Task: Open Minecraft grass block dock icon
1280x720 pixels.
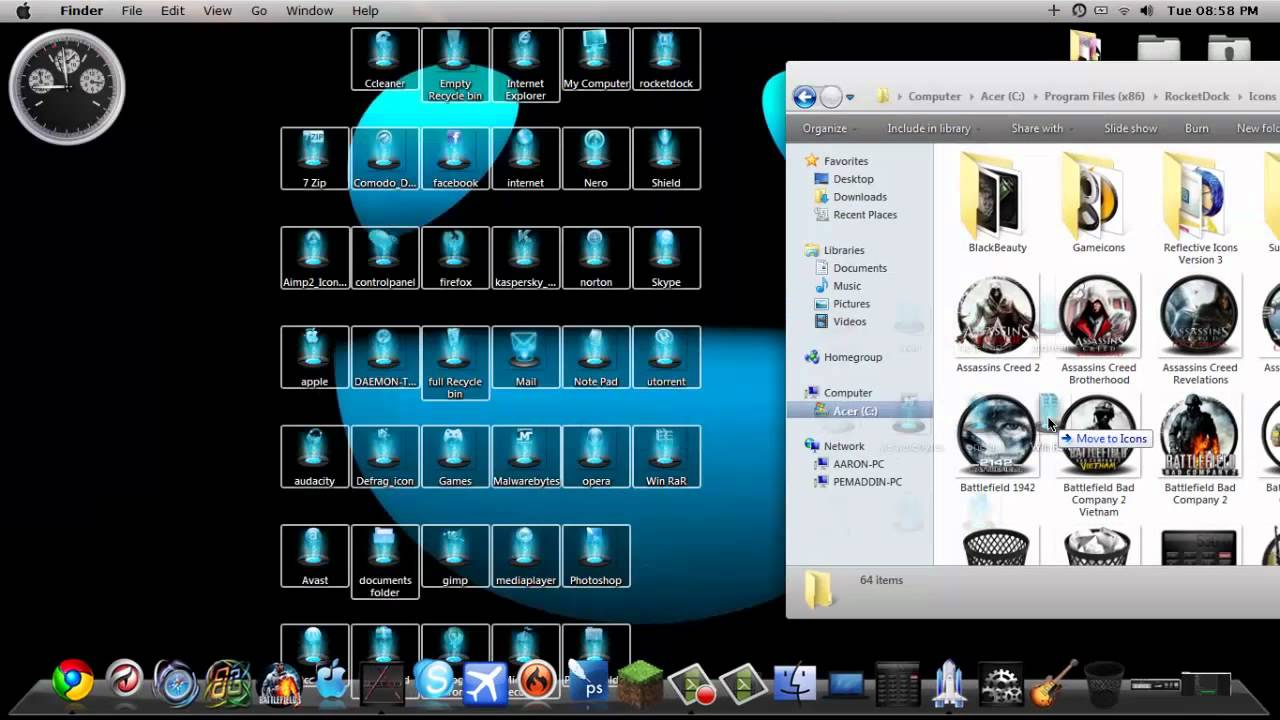Action: tap(640, 684)
